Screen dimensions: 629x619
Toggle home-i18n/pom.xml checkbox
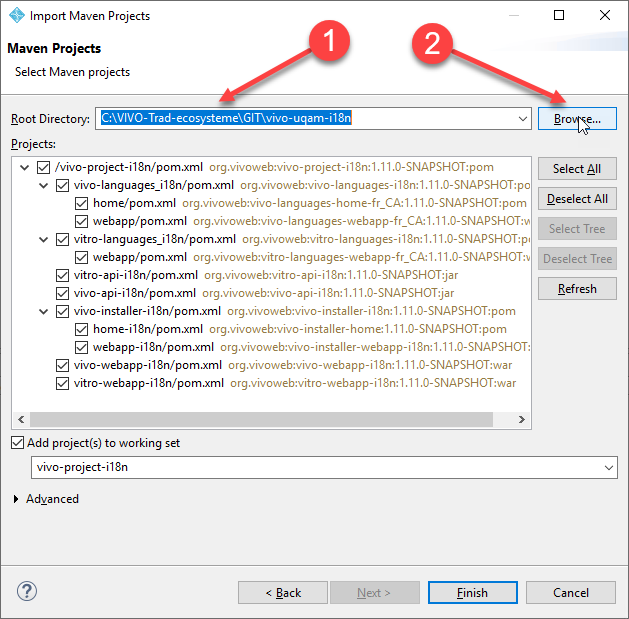(x=81, y=329)
